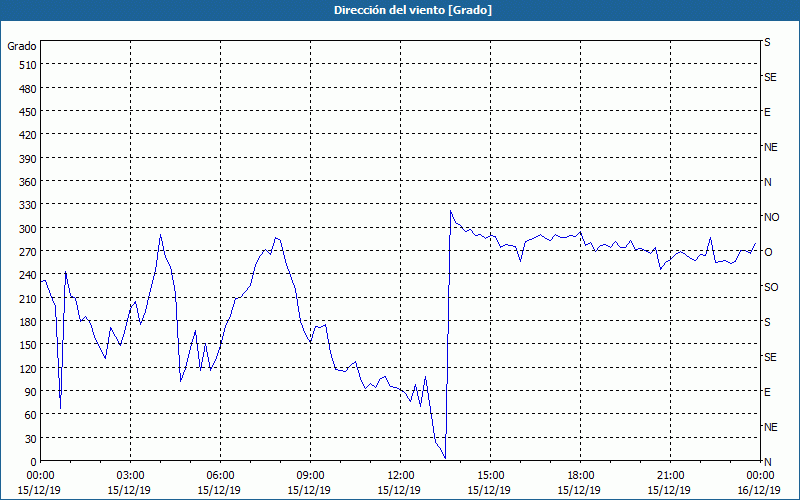
Task: Click the 06:00 time label on the x-axis
Action: (220, 476)
